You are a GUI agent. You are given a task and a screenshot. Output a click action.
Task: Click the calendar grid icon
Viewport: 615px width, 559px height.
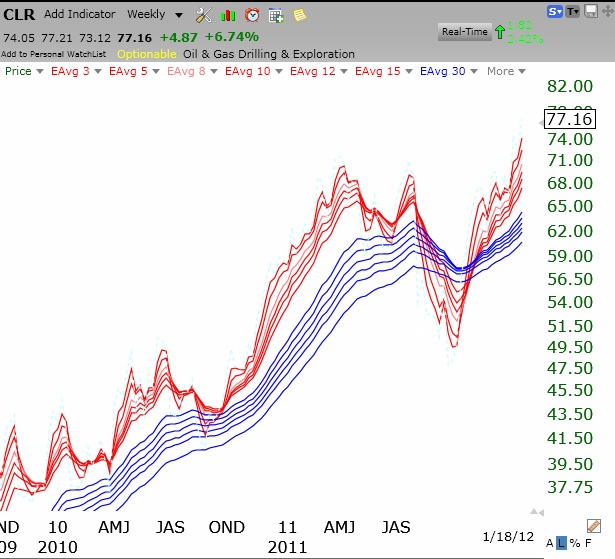[x=276, y=15]
